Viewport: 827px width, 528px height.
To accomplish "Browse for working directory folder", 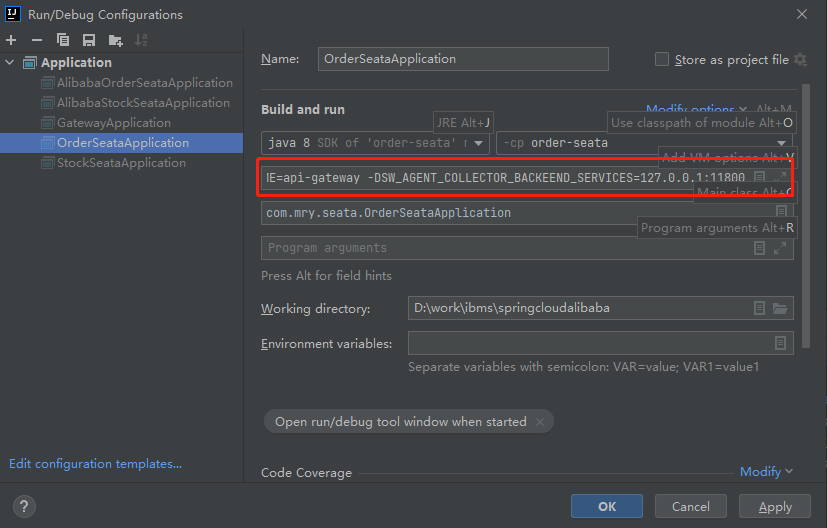I will pos(780,308).
